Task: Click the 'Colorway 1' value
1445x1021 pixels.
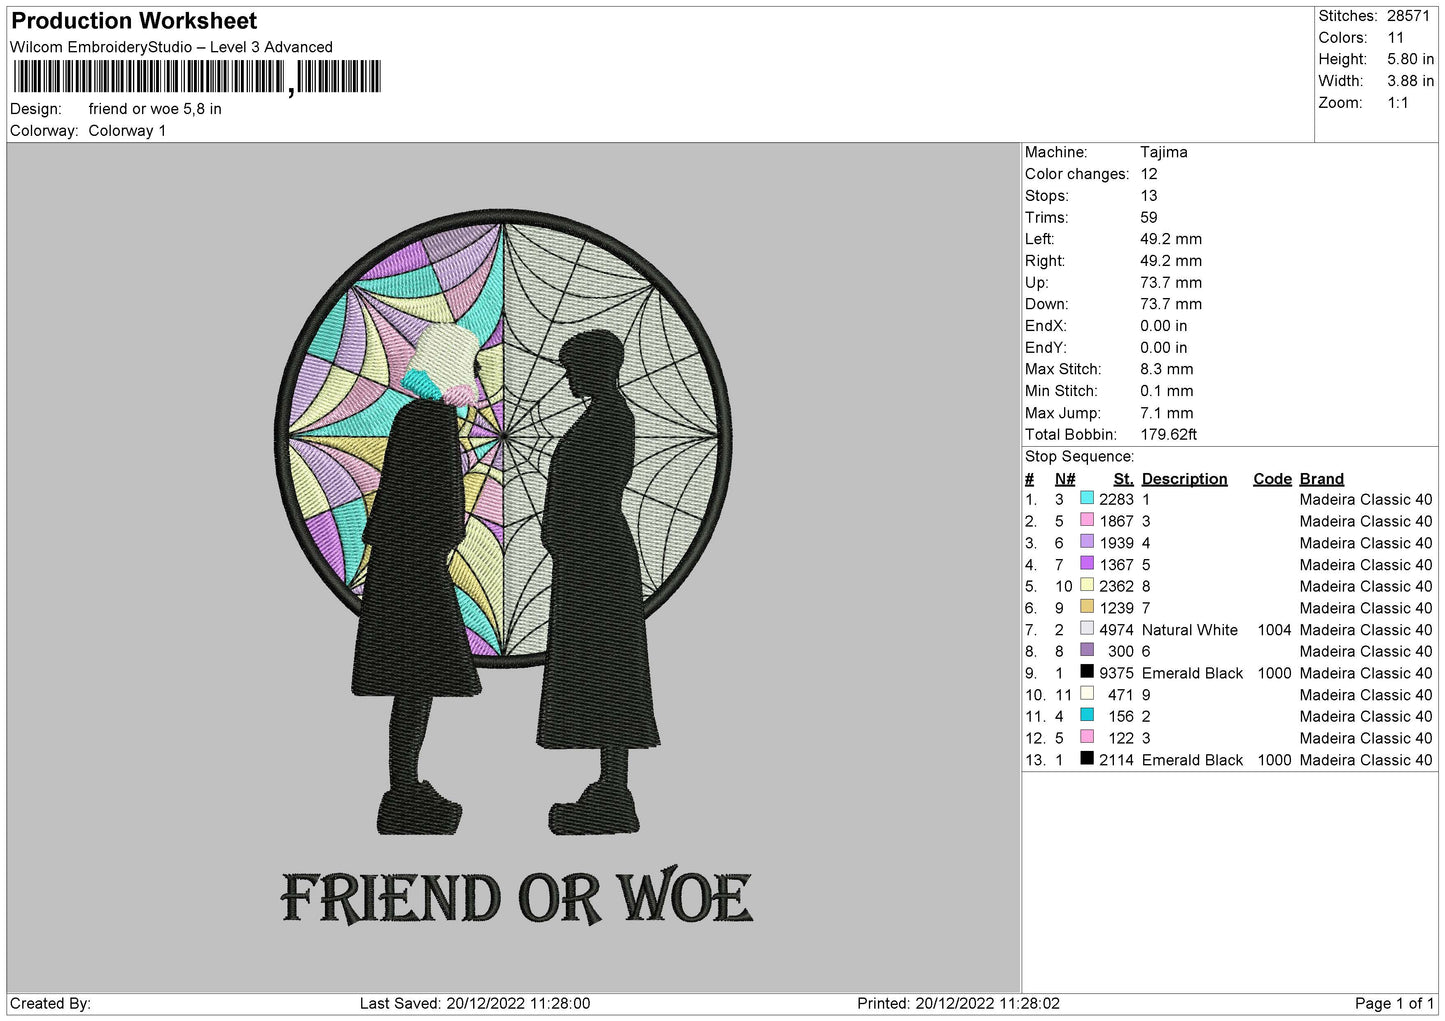Action: tap(127, 131)
